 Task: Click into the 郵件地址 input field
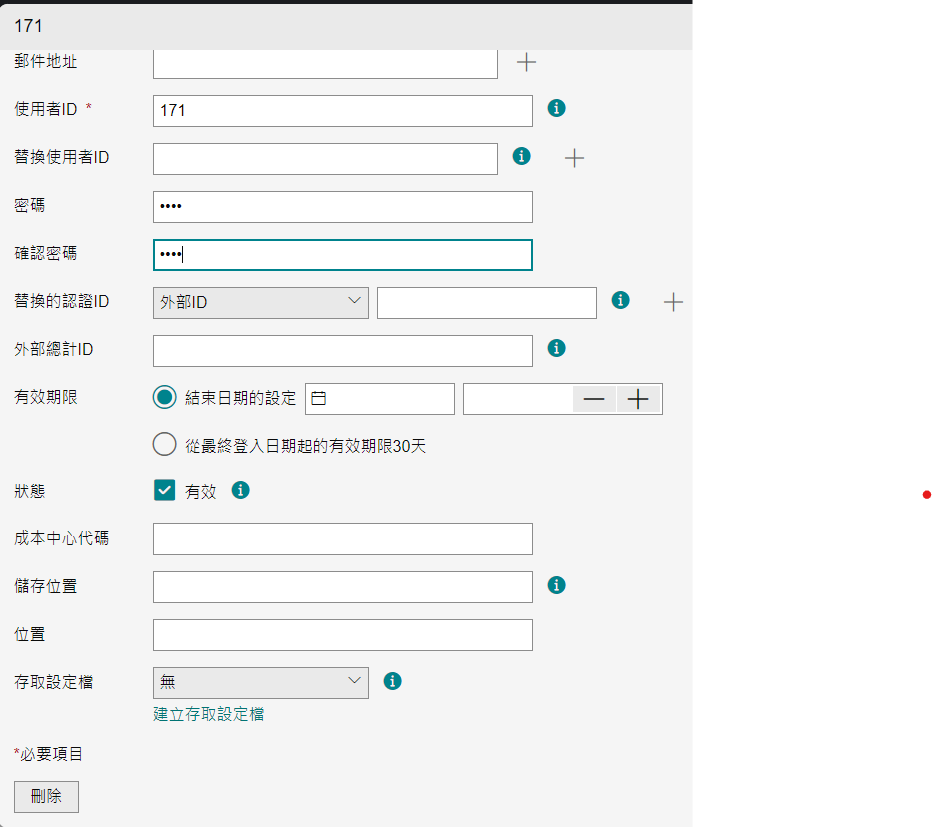tap(325, 63)
